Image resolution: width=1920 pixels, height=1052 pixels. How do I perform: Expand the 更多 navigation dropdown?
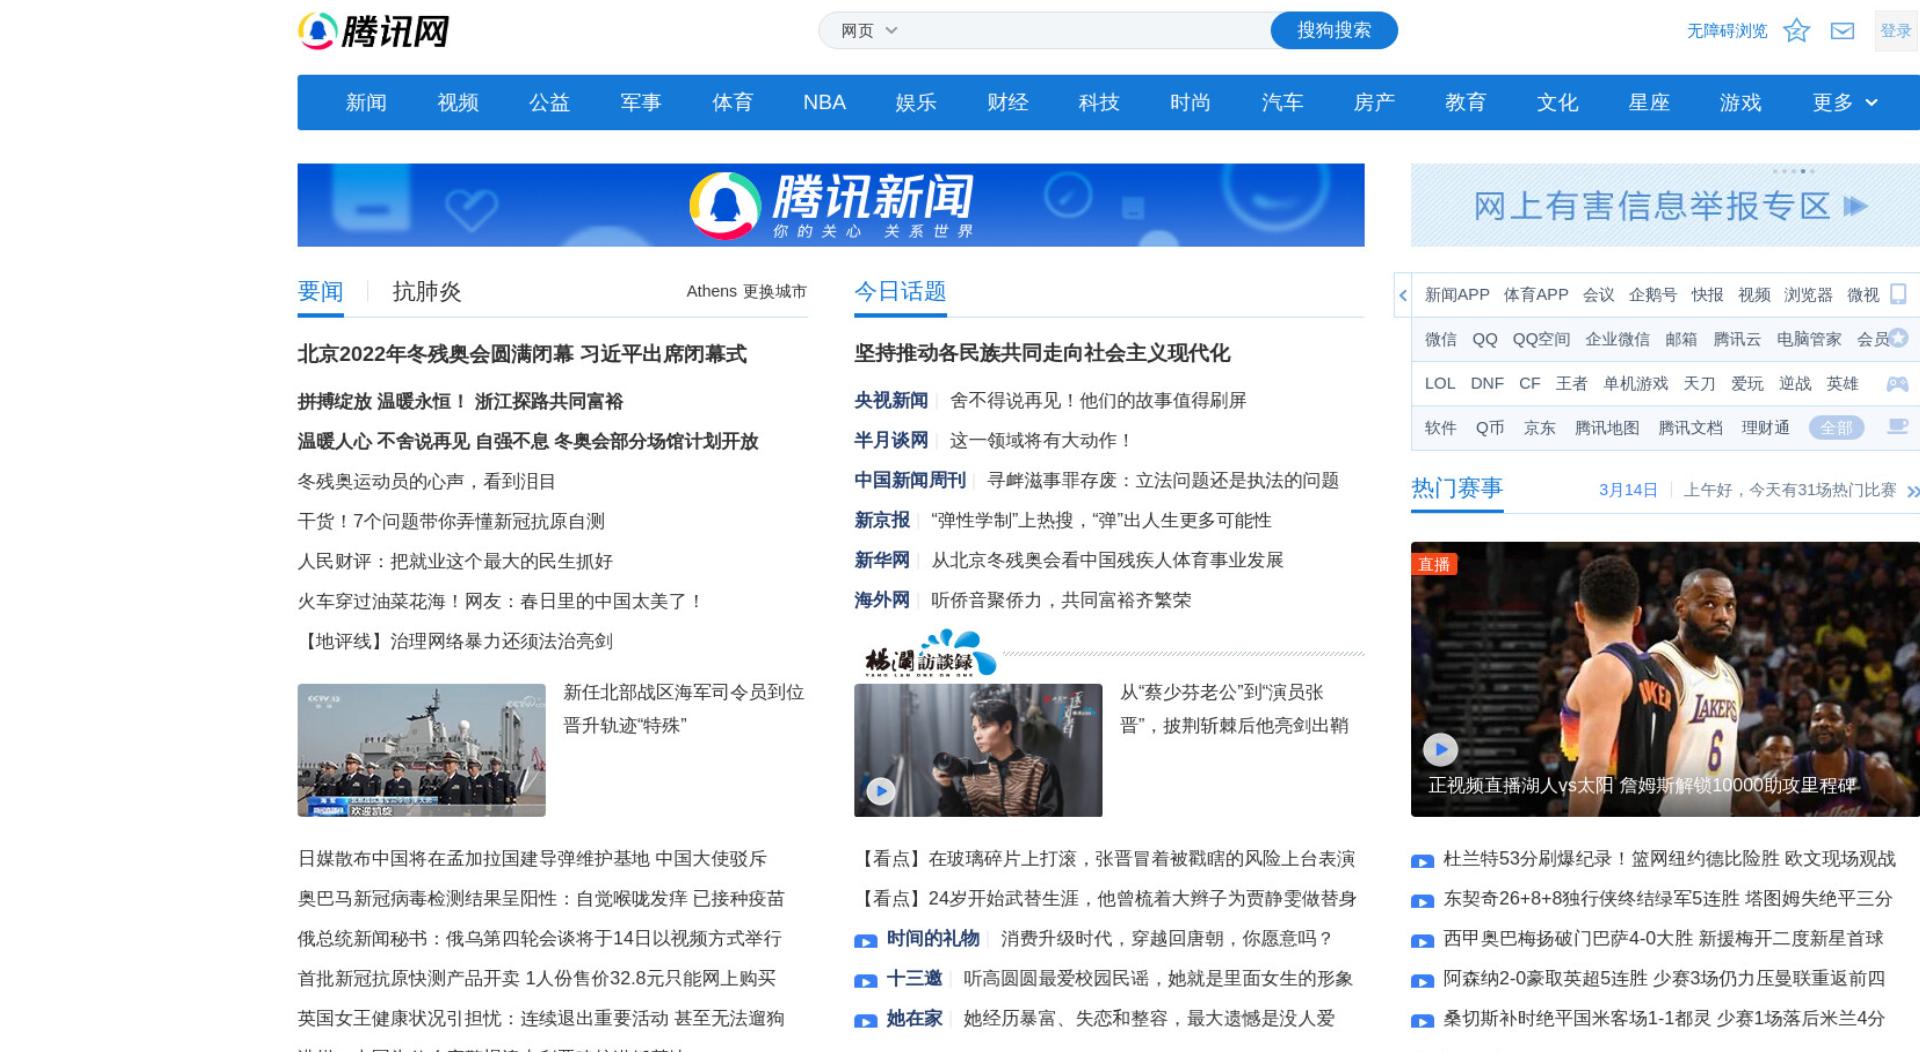point(1845,102)
